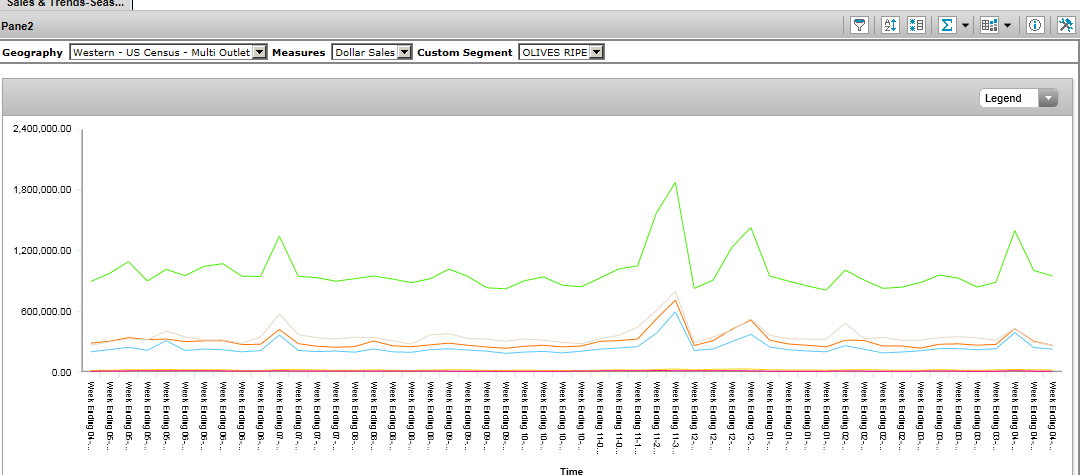Screen dimensions: 1080x475
Task: Open the Geography dropdown
Action: point(259,52)
